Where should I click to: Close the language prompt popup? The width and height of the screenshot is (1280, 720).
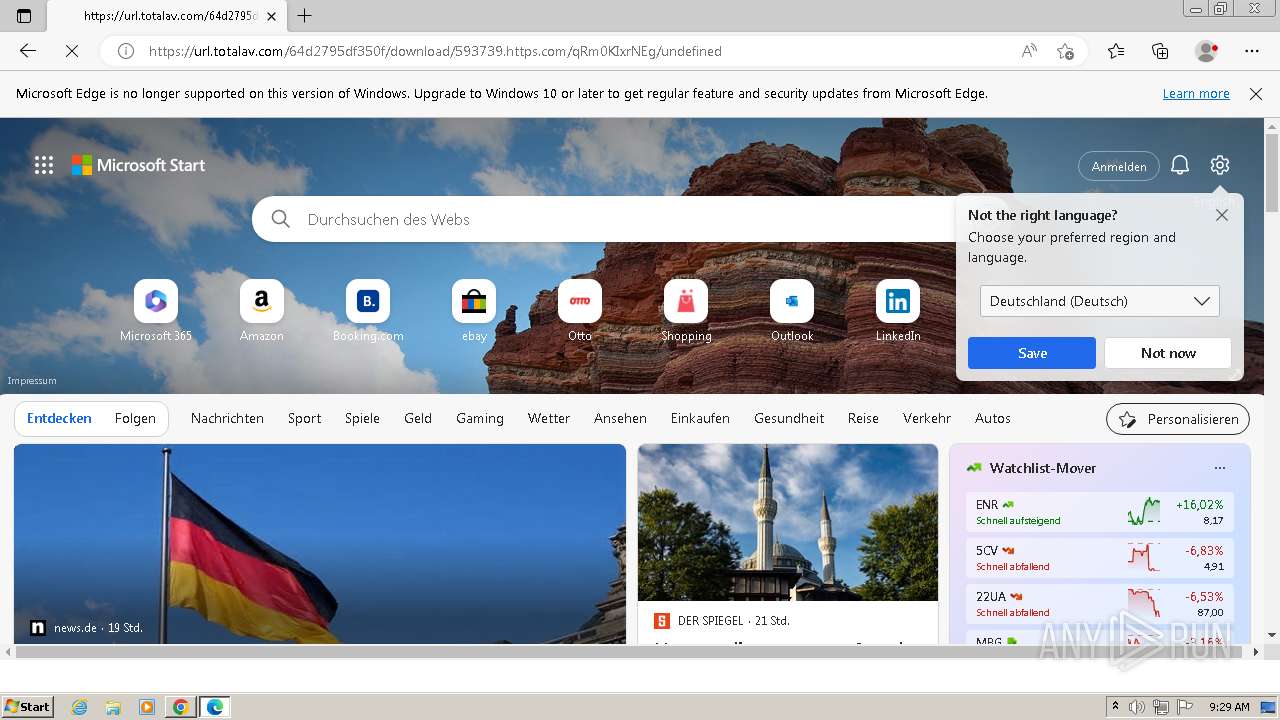pos(1222,215)
